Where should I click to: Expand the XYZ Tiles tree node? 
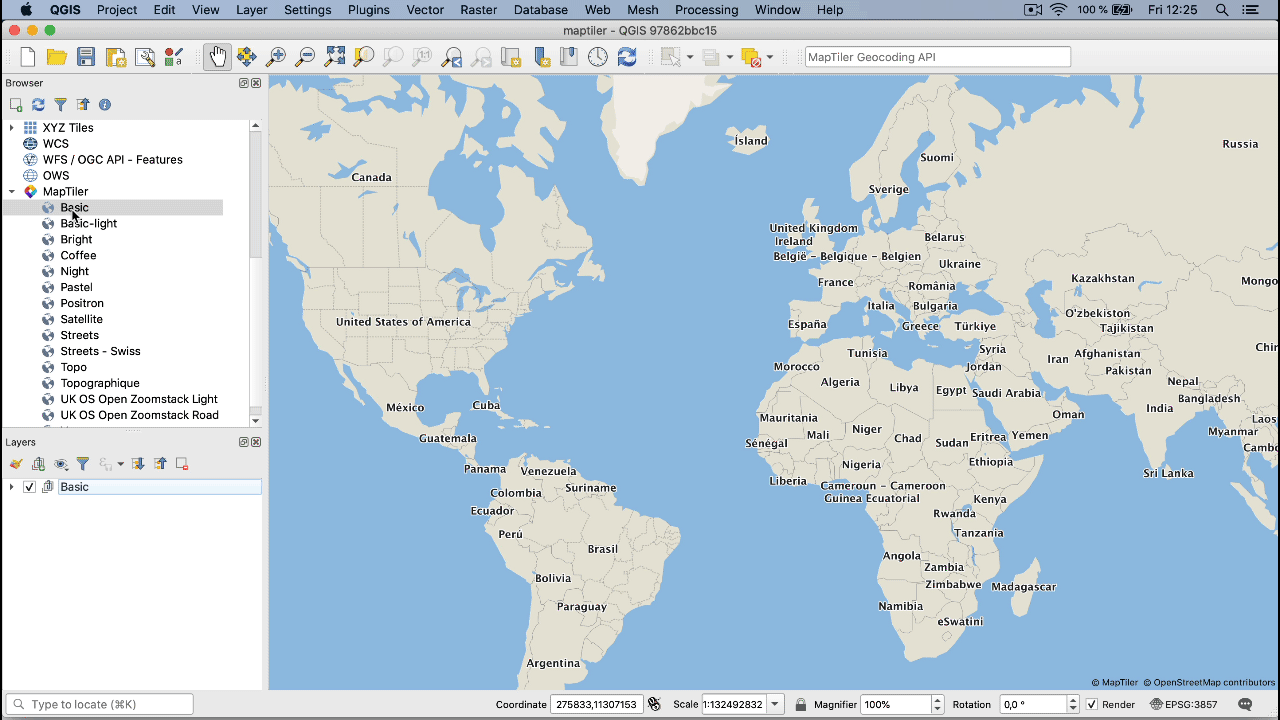(x=12, y=128)
